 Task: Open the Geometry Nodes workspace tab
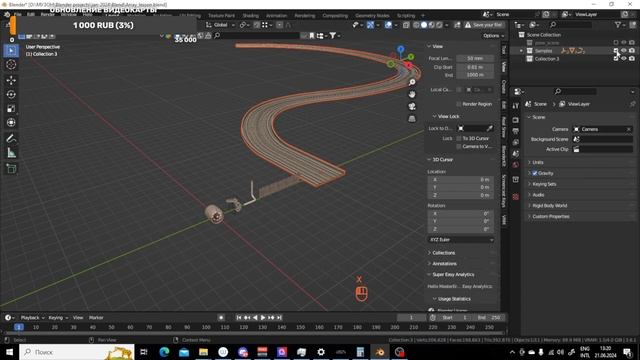pos(372,16)
